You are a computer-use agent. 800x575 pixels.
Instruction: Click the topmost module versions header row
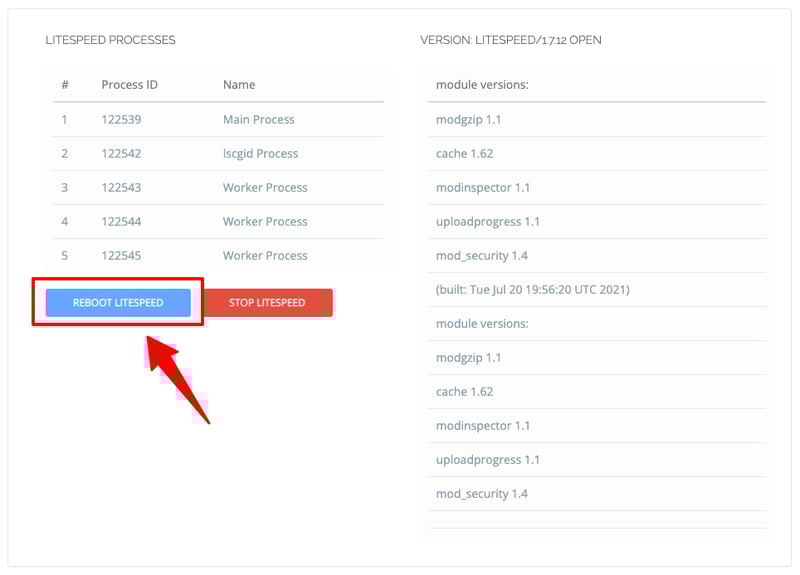coord(482,85)
